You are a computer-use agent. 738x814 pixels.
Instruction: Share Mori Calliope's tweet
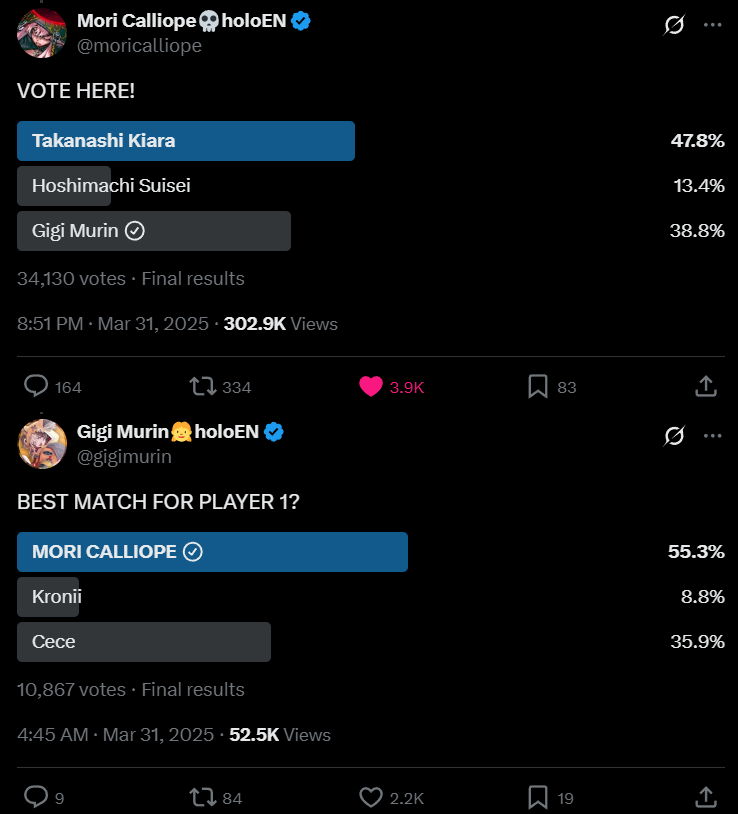tap(705, 387)
